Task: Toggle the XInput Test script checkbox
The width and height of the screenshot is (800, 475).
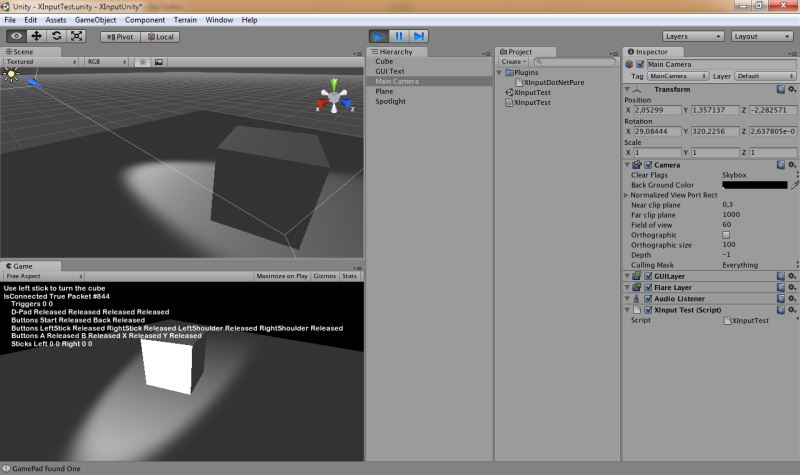Action: click(648, 310)
